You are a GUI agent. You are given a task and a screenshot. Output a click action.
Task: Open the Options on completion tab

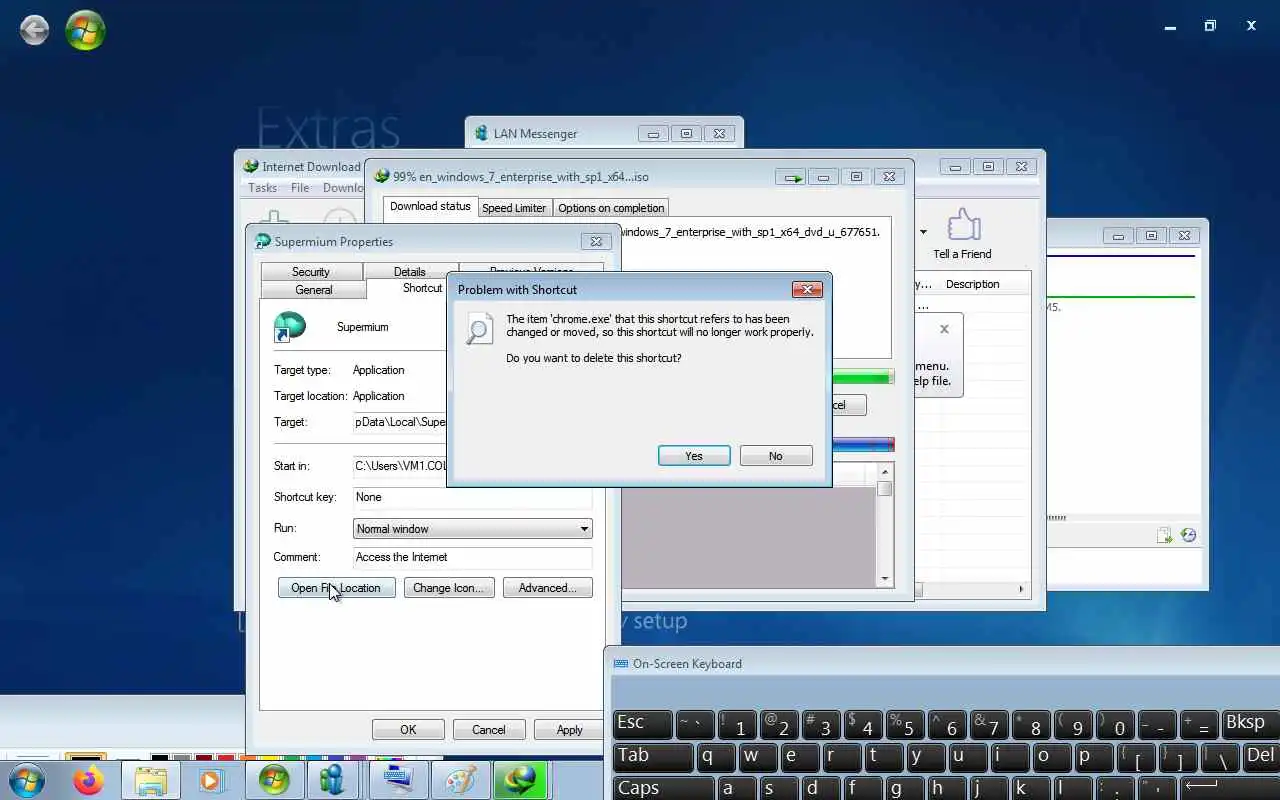(611, 208)
